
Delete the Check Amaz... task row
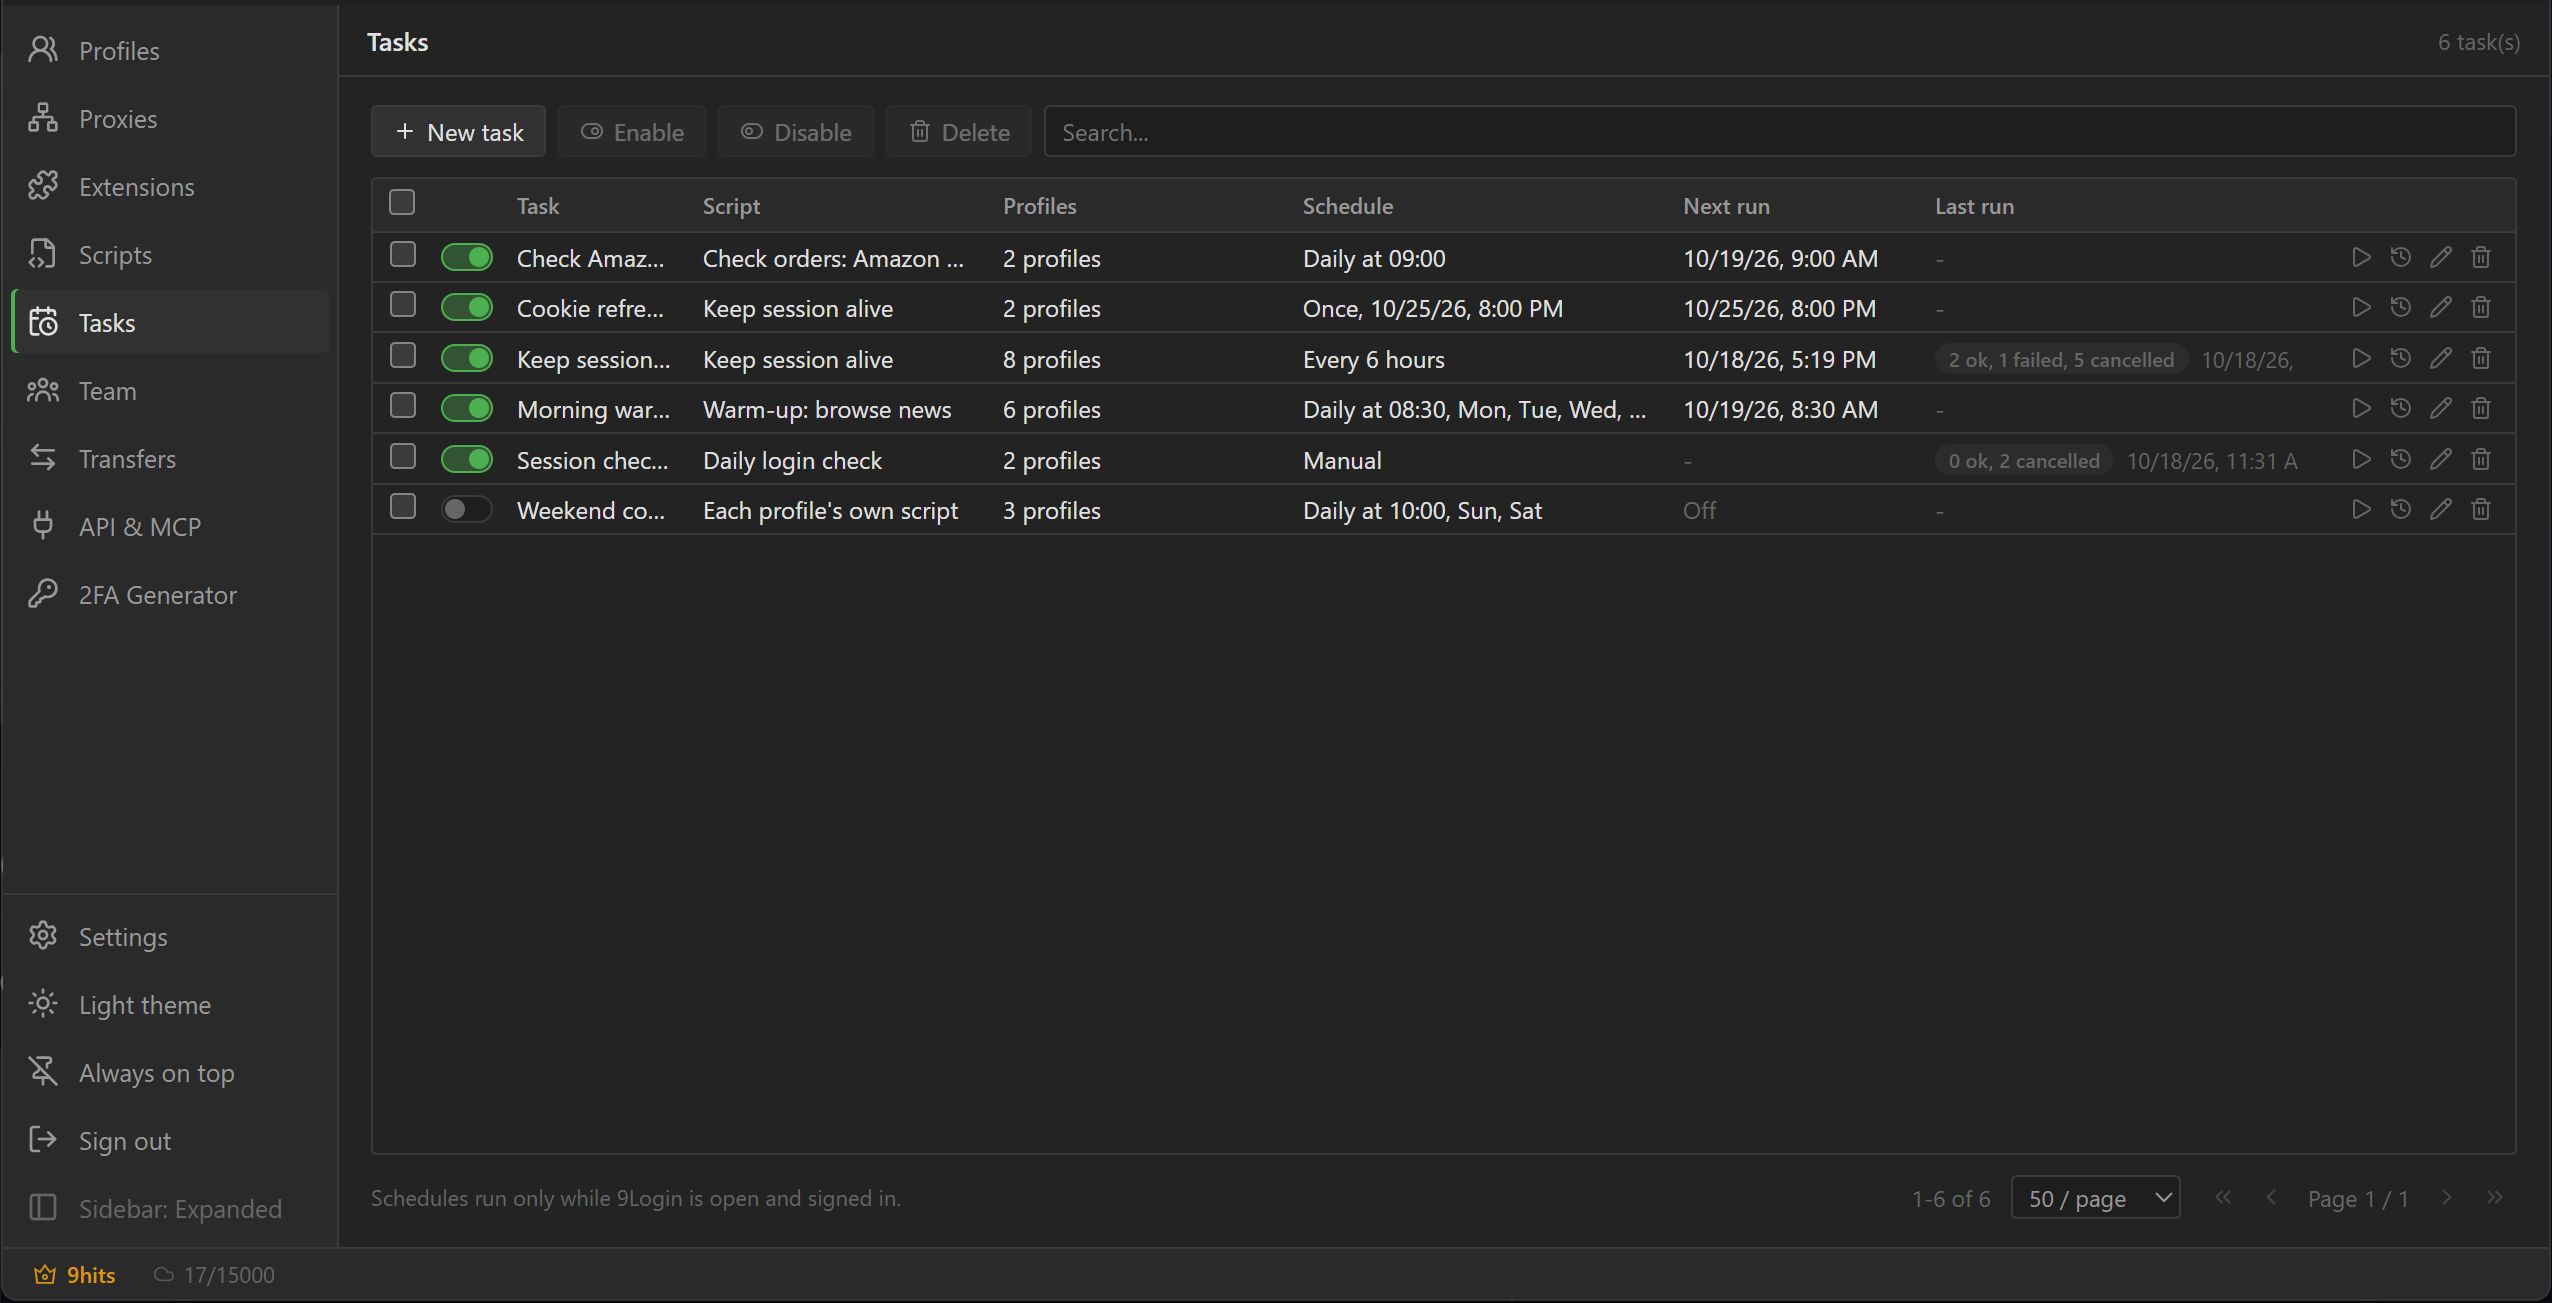click(2481, 258)
